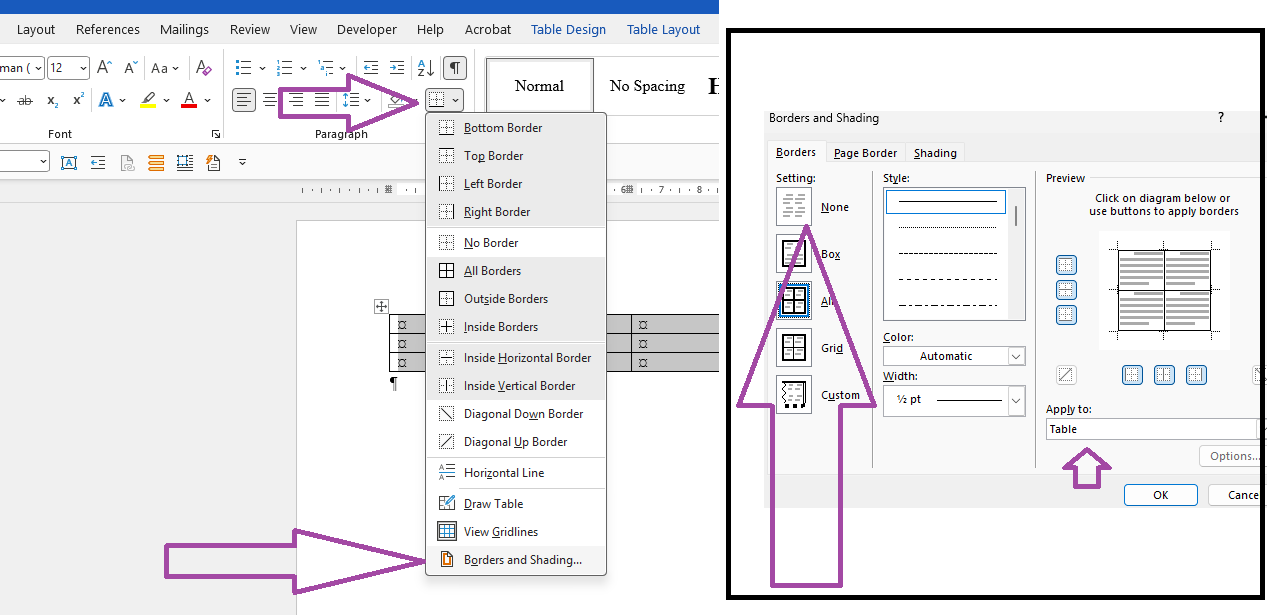Click the Line and Paragraph Spacing icon
The image size is (1267, 615).
point(350,100)
